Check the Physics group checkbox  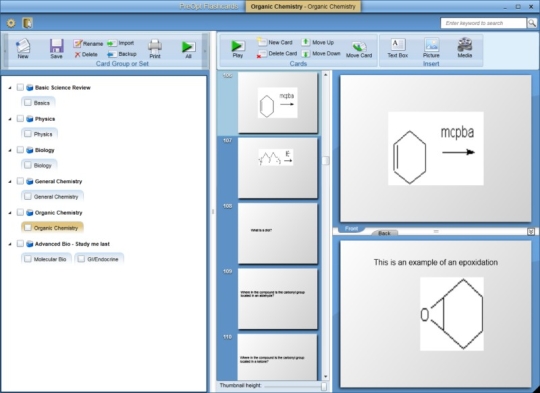[x=20, y=118]
